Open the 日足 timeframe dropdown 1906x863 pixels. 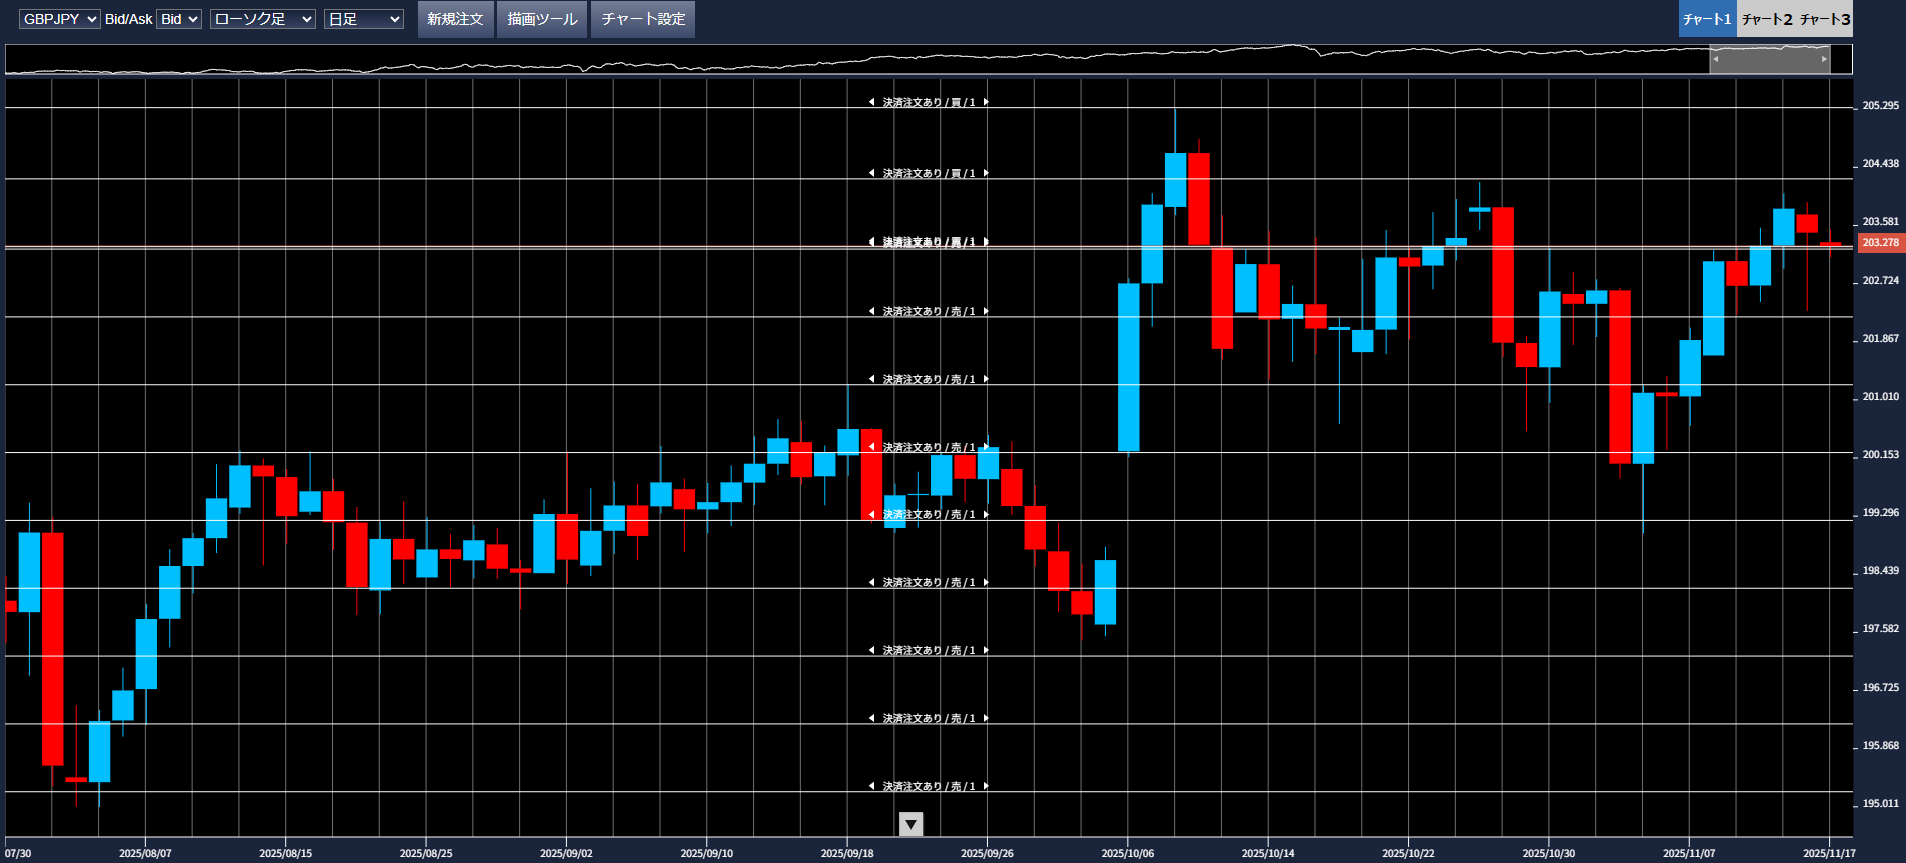coord(364,19)
